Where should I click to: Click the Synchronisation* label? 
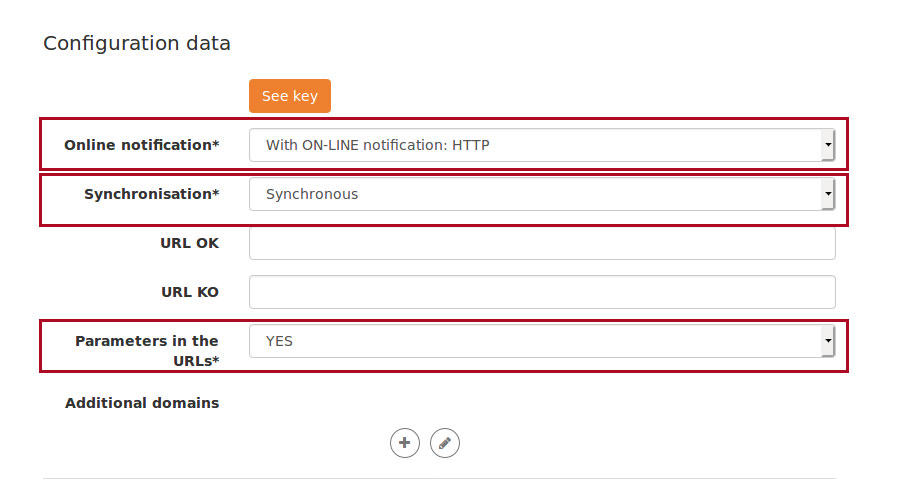[152, 194]
